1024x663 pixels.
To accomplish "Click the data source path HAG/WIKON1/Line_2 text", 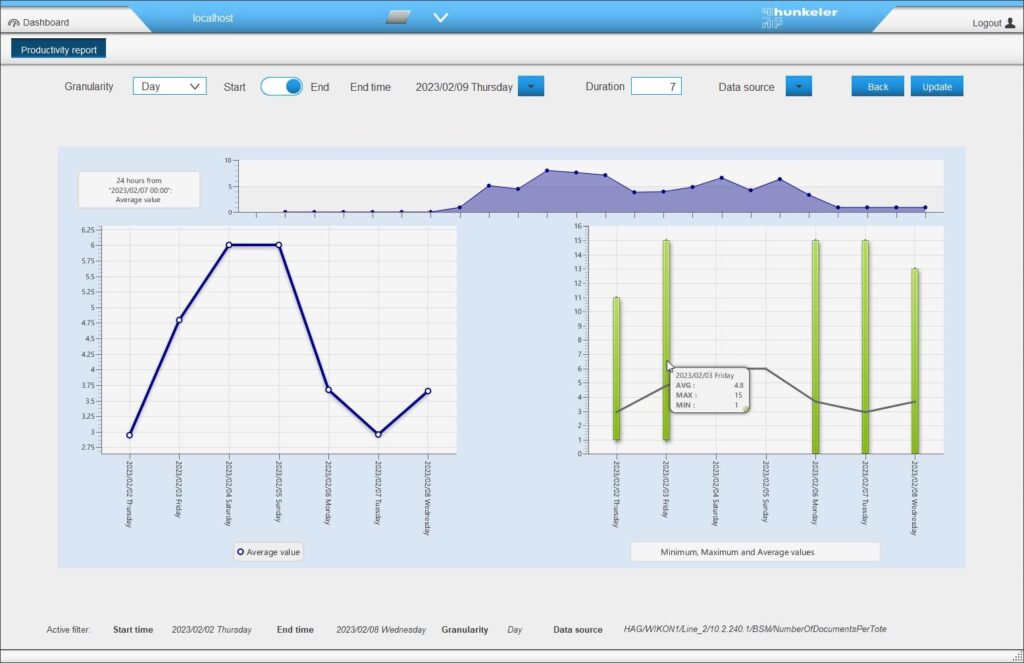I will (x=755, y=629).
